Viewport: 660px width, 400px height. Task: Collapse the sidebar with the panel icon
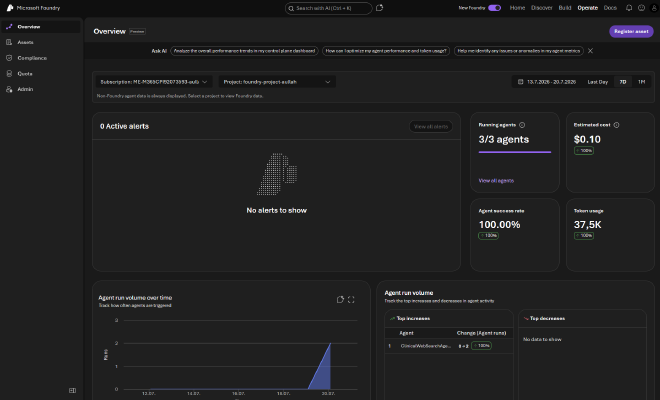[x=72, y=390]
